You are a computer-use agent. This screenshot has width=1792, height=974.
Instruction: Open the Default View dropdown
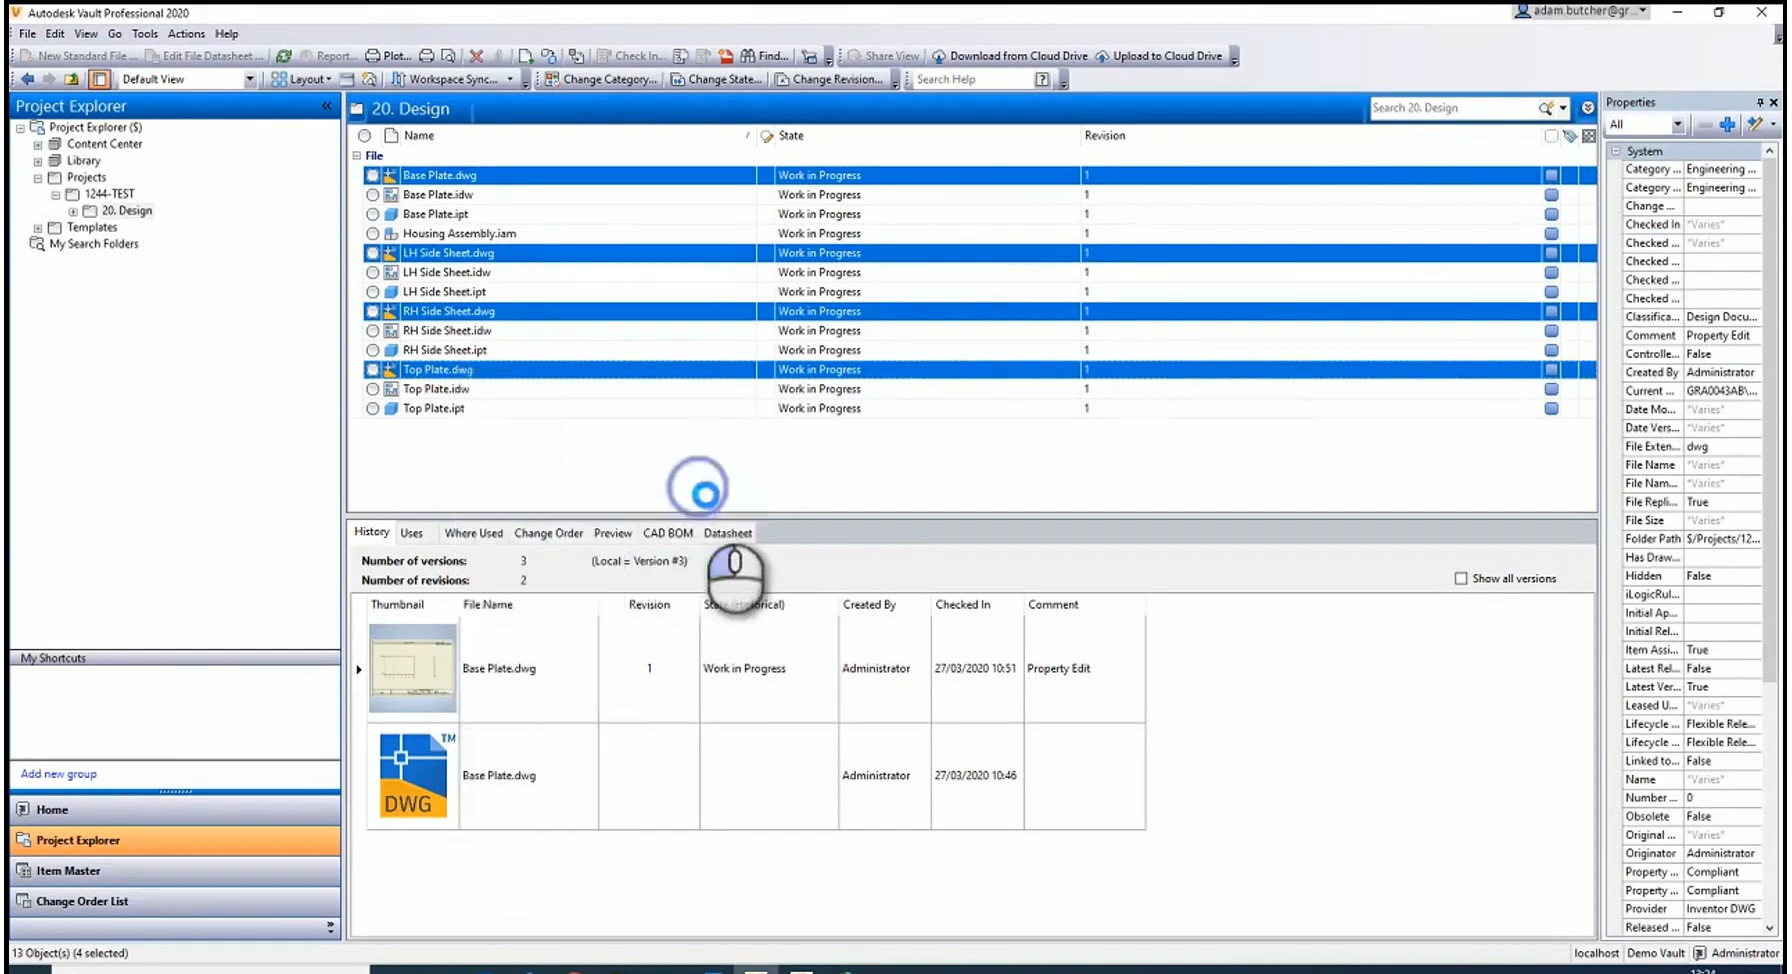pyautogui.click(x=249, y=79)
